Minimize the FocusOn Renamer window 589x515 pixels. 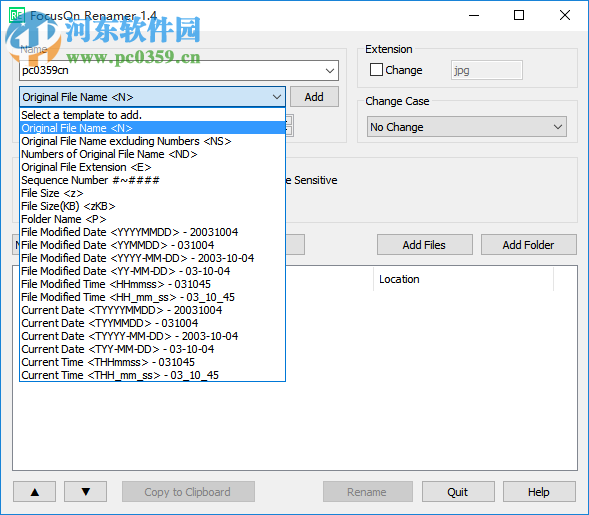click(x=474, y=15)
